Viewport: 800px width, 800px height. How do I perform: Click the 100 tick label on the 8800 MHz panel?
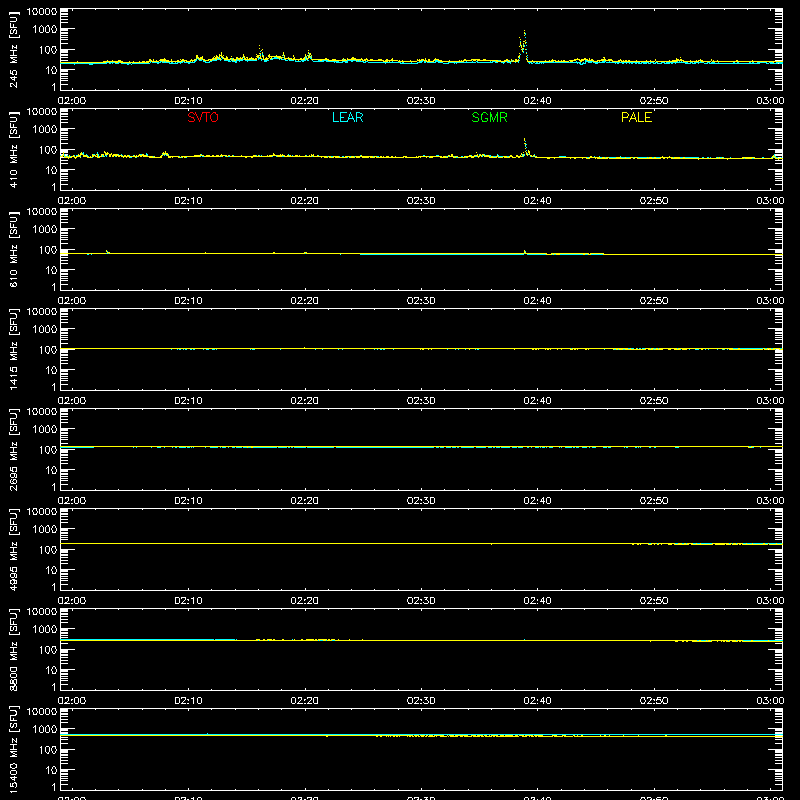pyautogui.click(x=48, y=650)
